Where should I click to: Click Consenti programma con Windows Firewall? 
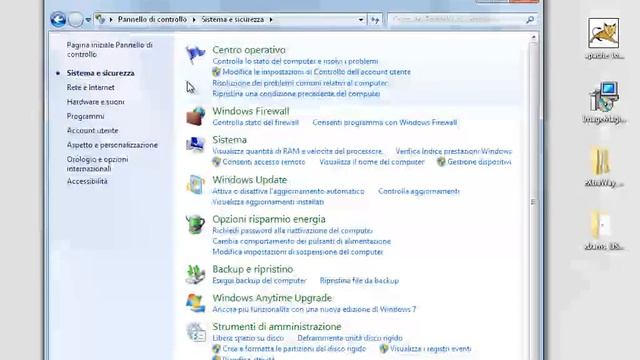tap(384, 122)
